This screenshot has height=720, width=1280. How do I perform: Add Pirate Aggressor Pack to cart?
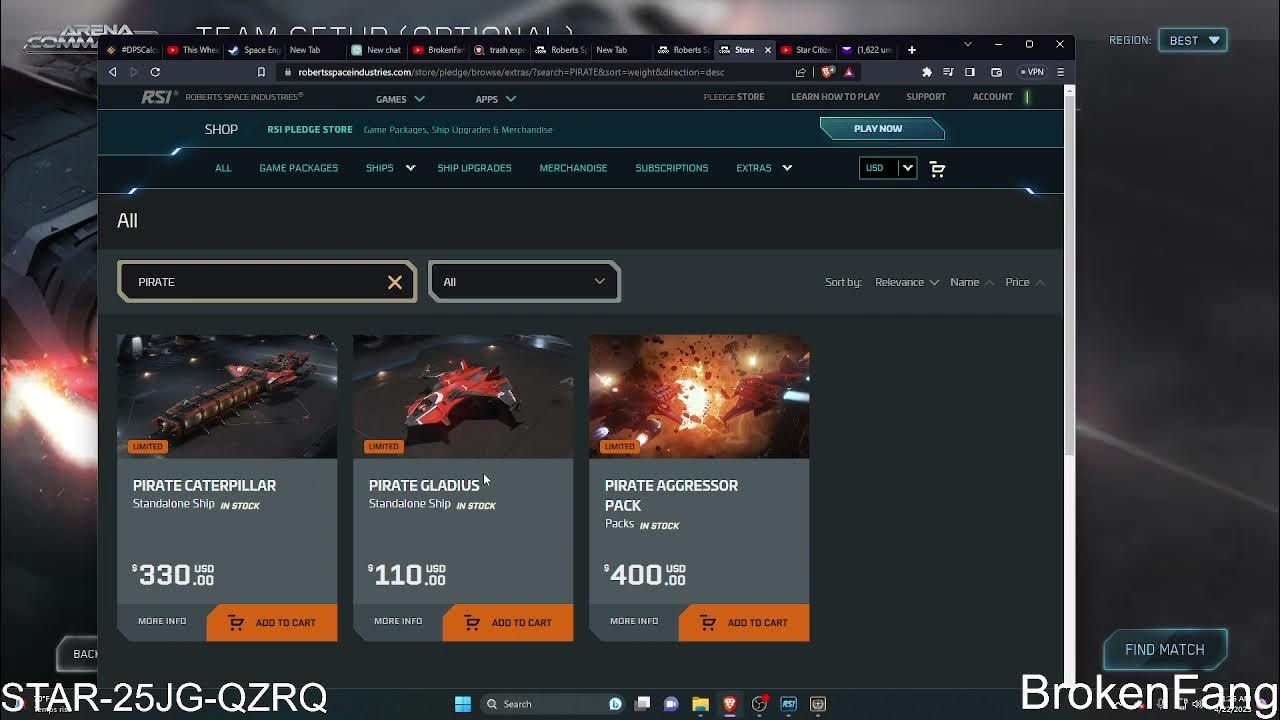(x=744, y=623)
